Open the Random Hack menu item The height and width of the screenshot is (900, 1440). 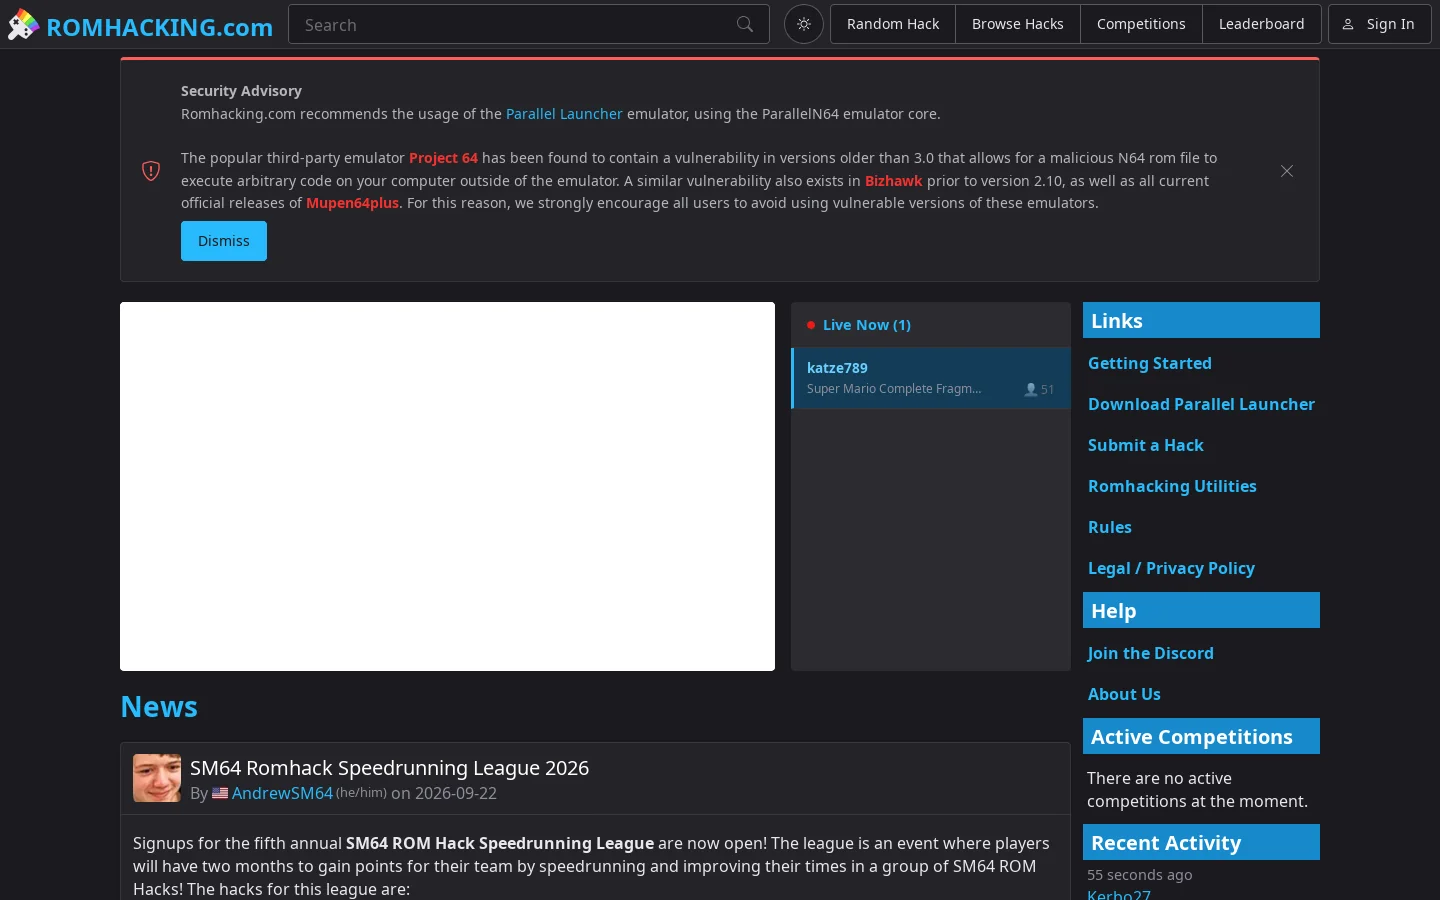893,24
